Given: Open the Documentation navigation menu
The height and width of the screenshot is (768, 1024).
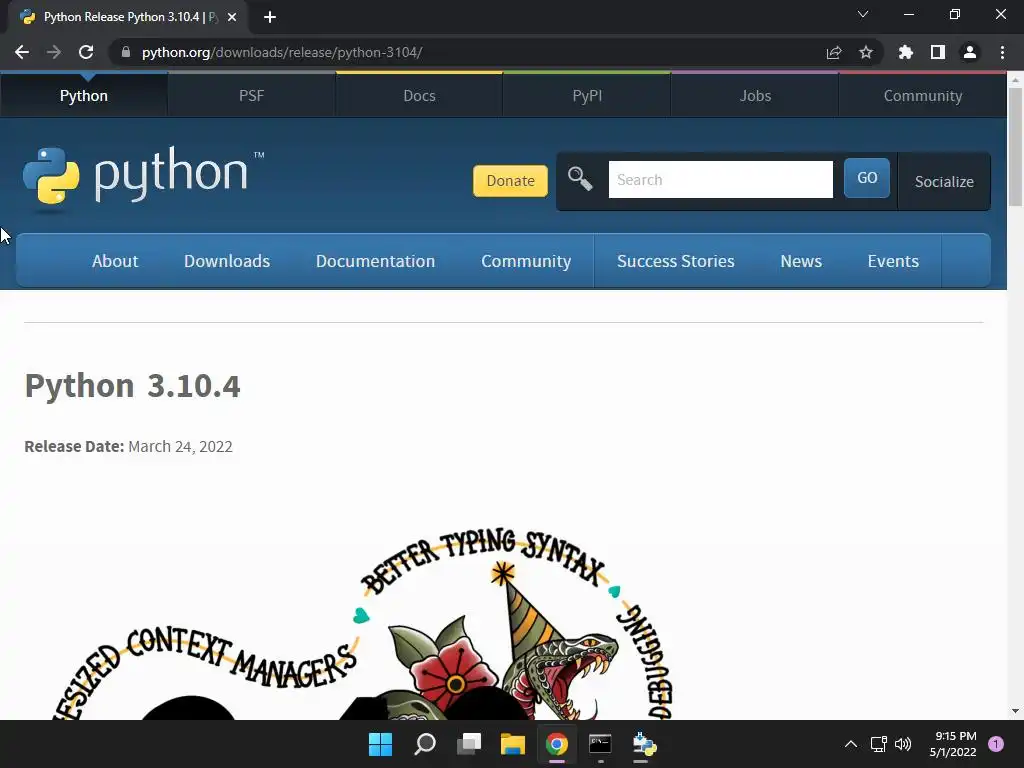Looking at the screenshot, I should click(376, 261).
